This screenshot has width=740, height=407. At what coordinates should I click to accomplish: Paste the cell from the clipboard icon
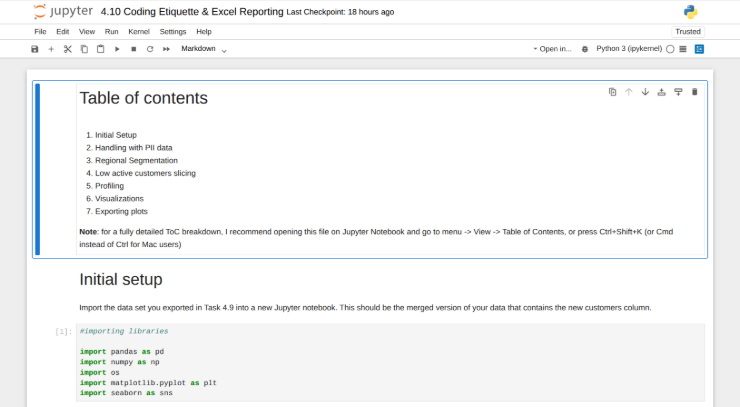(x=101, y=49)
